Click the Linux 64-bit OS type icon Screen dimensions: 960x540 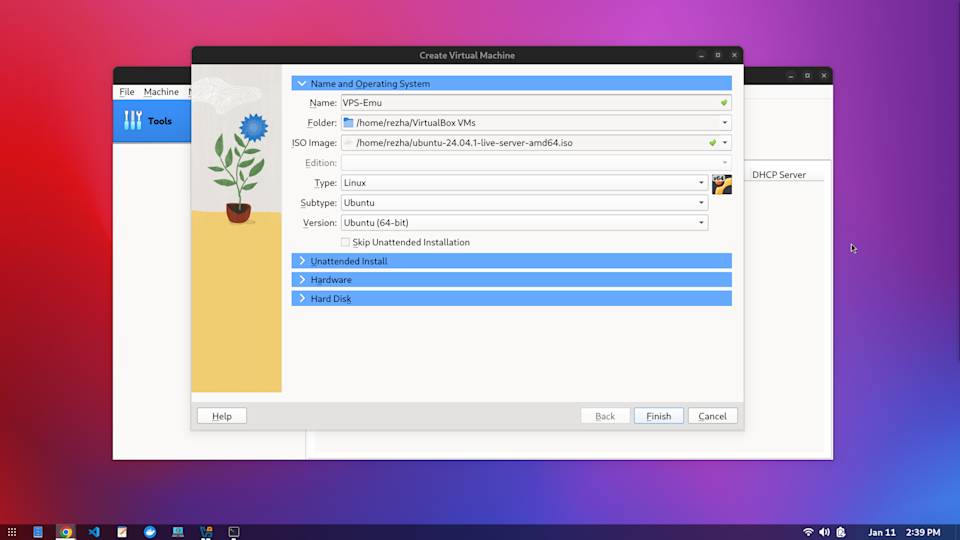(721, 184)
